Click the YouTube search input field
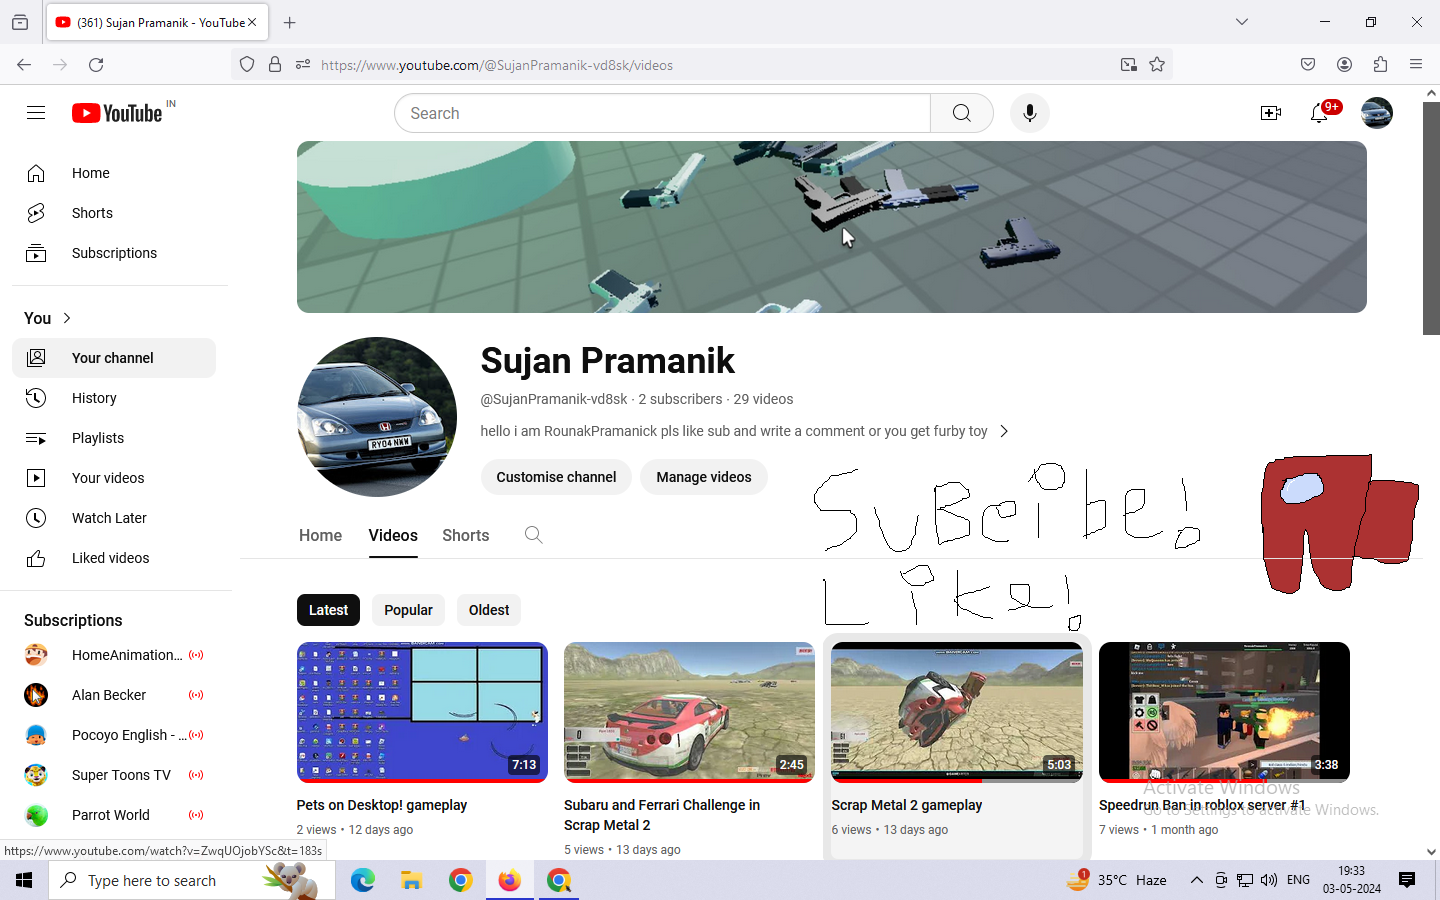1440x900 pixels. (662, 113)
